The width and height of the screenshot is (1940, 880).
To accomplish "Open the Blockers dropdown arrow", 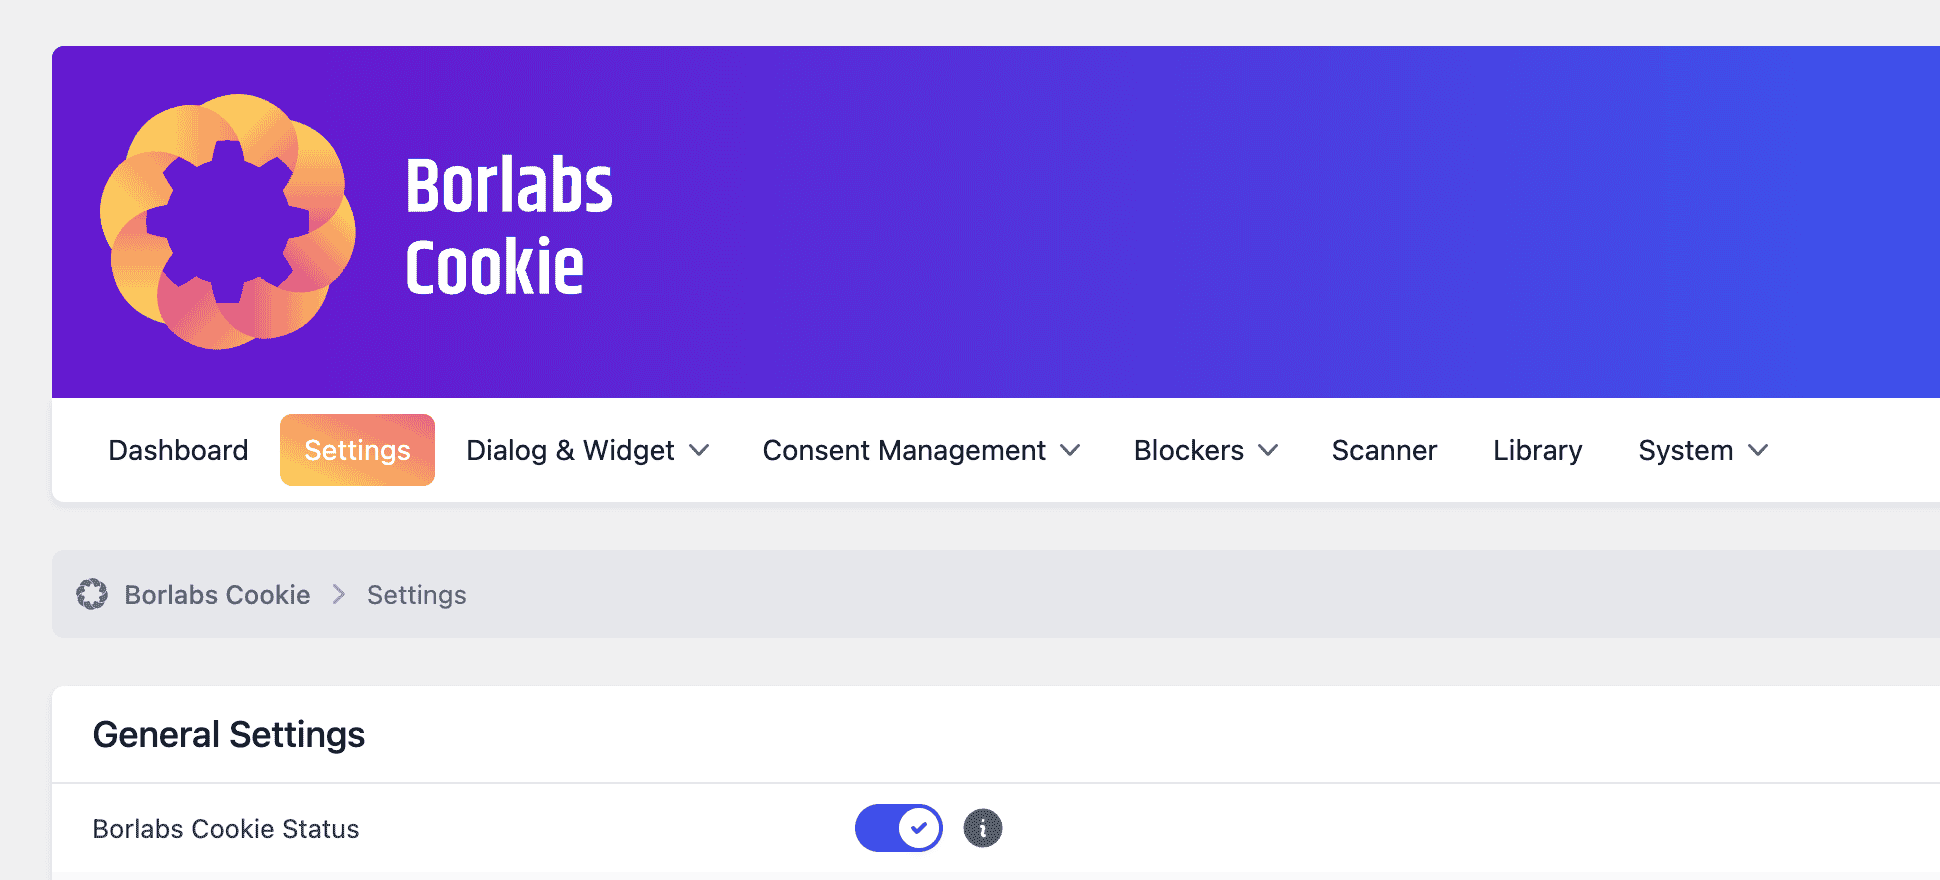I will (x=1268, y=451).
